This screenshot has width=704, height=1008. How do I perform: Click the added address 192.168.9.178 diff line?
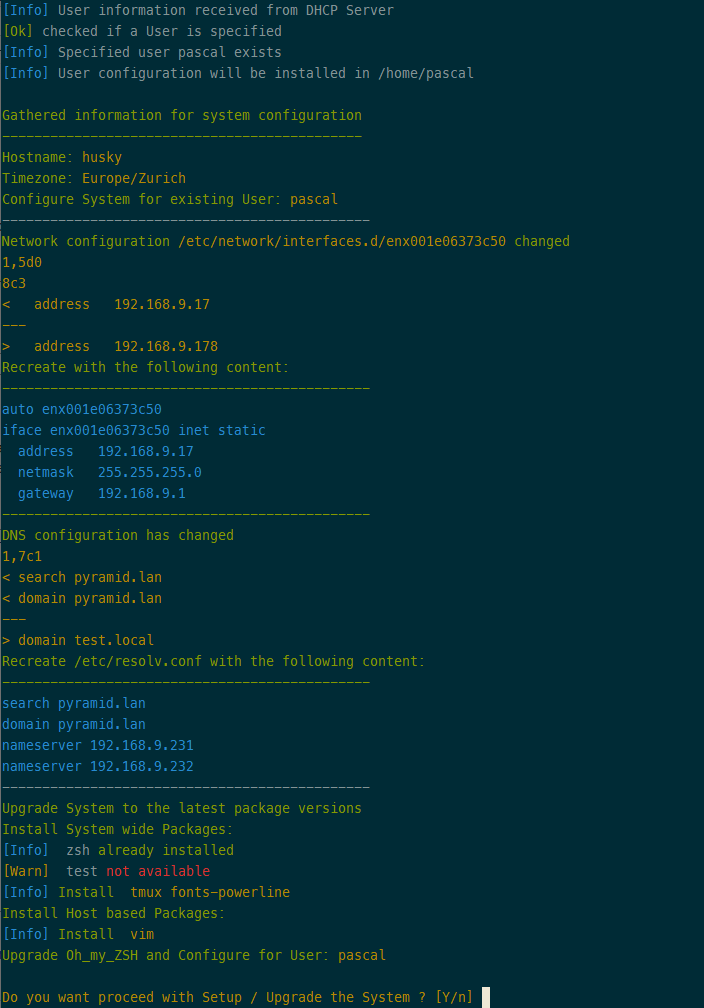110,346
